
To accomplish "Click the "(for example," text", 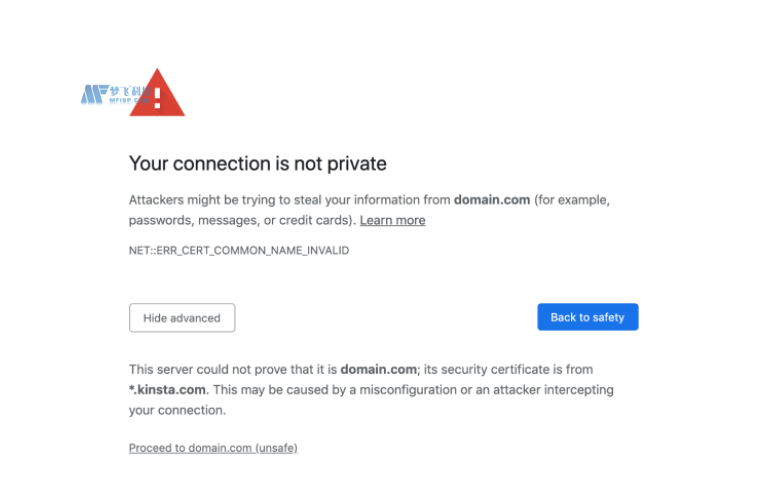I will (572, 200).
